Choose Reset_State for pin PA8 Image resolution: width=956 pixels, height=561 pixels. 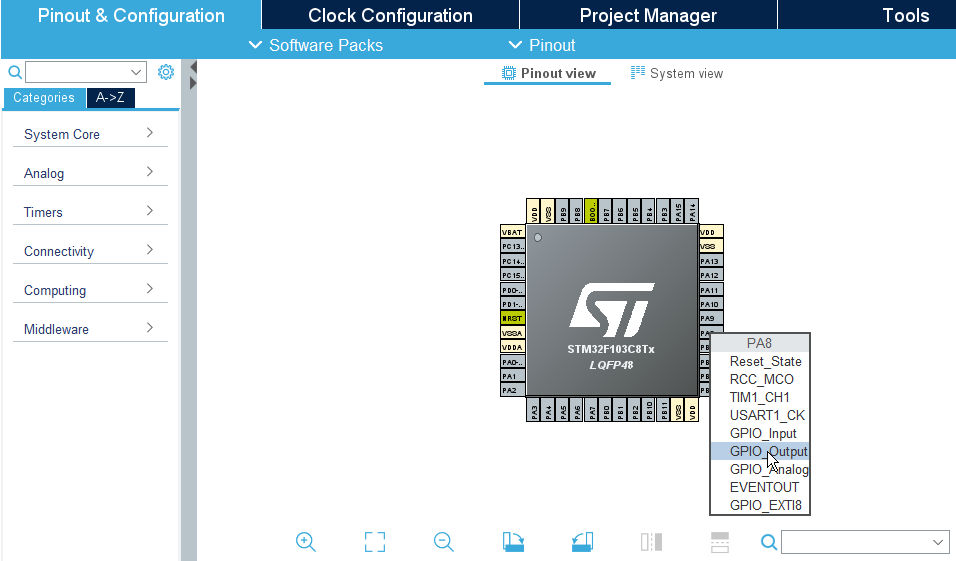(x=760, y=361)
